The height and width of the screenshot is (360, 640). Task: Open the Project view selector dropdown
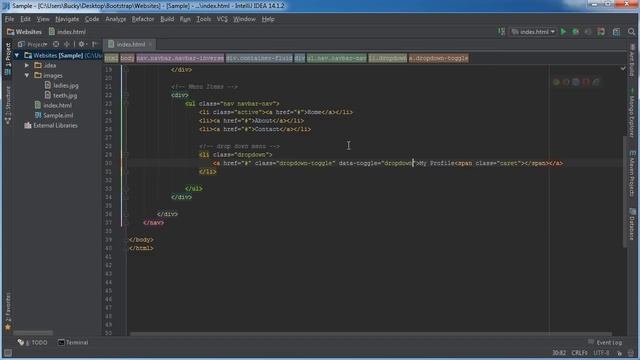[x=33, y=44]
